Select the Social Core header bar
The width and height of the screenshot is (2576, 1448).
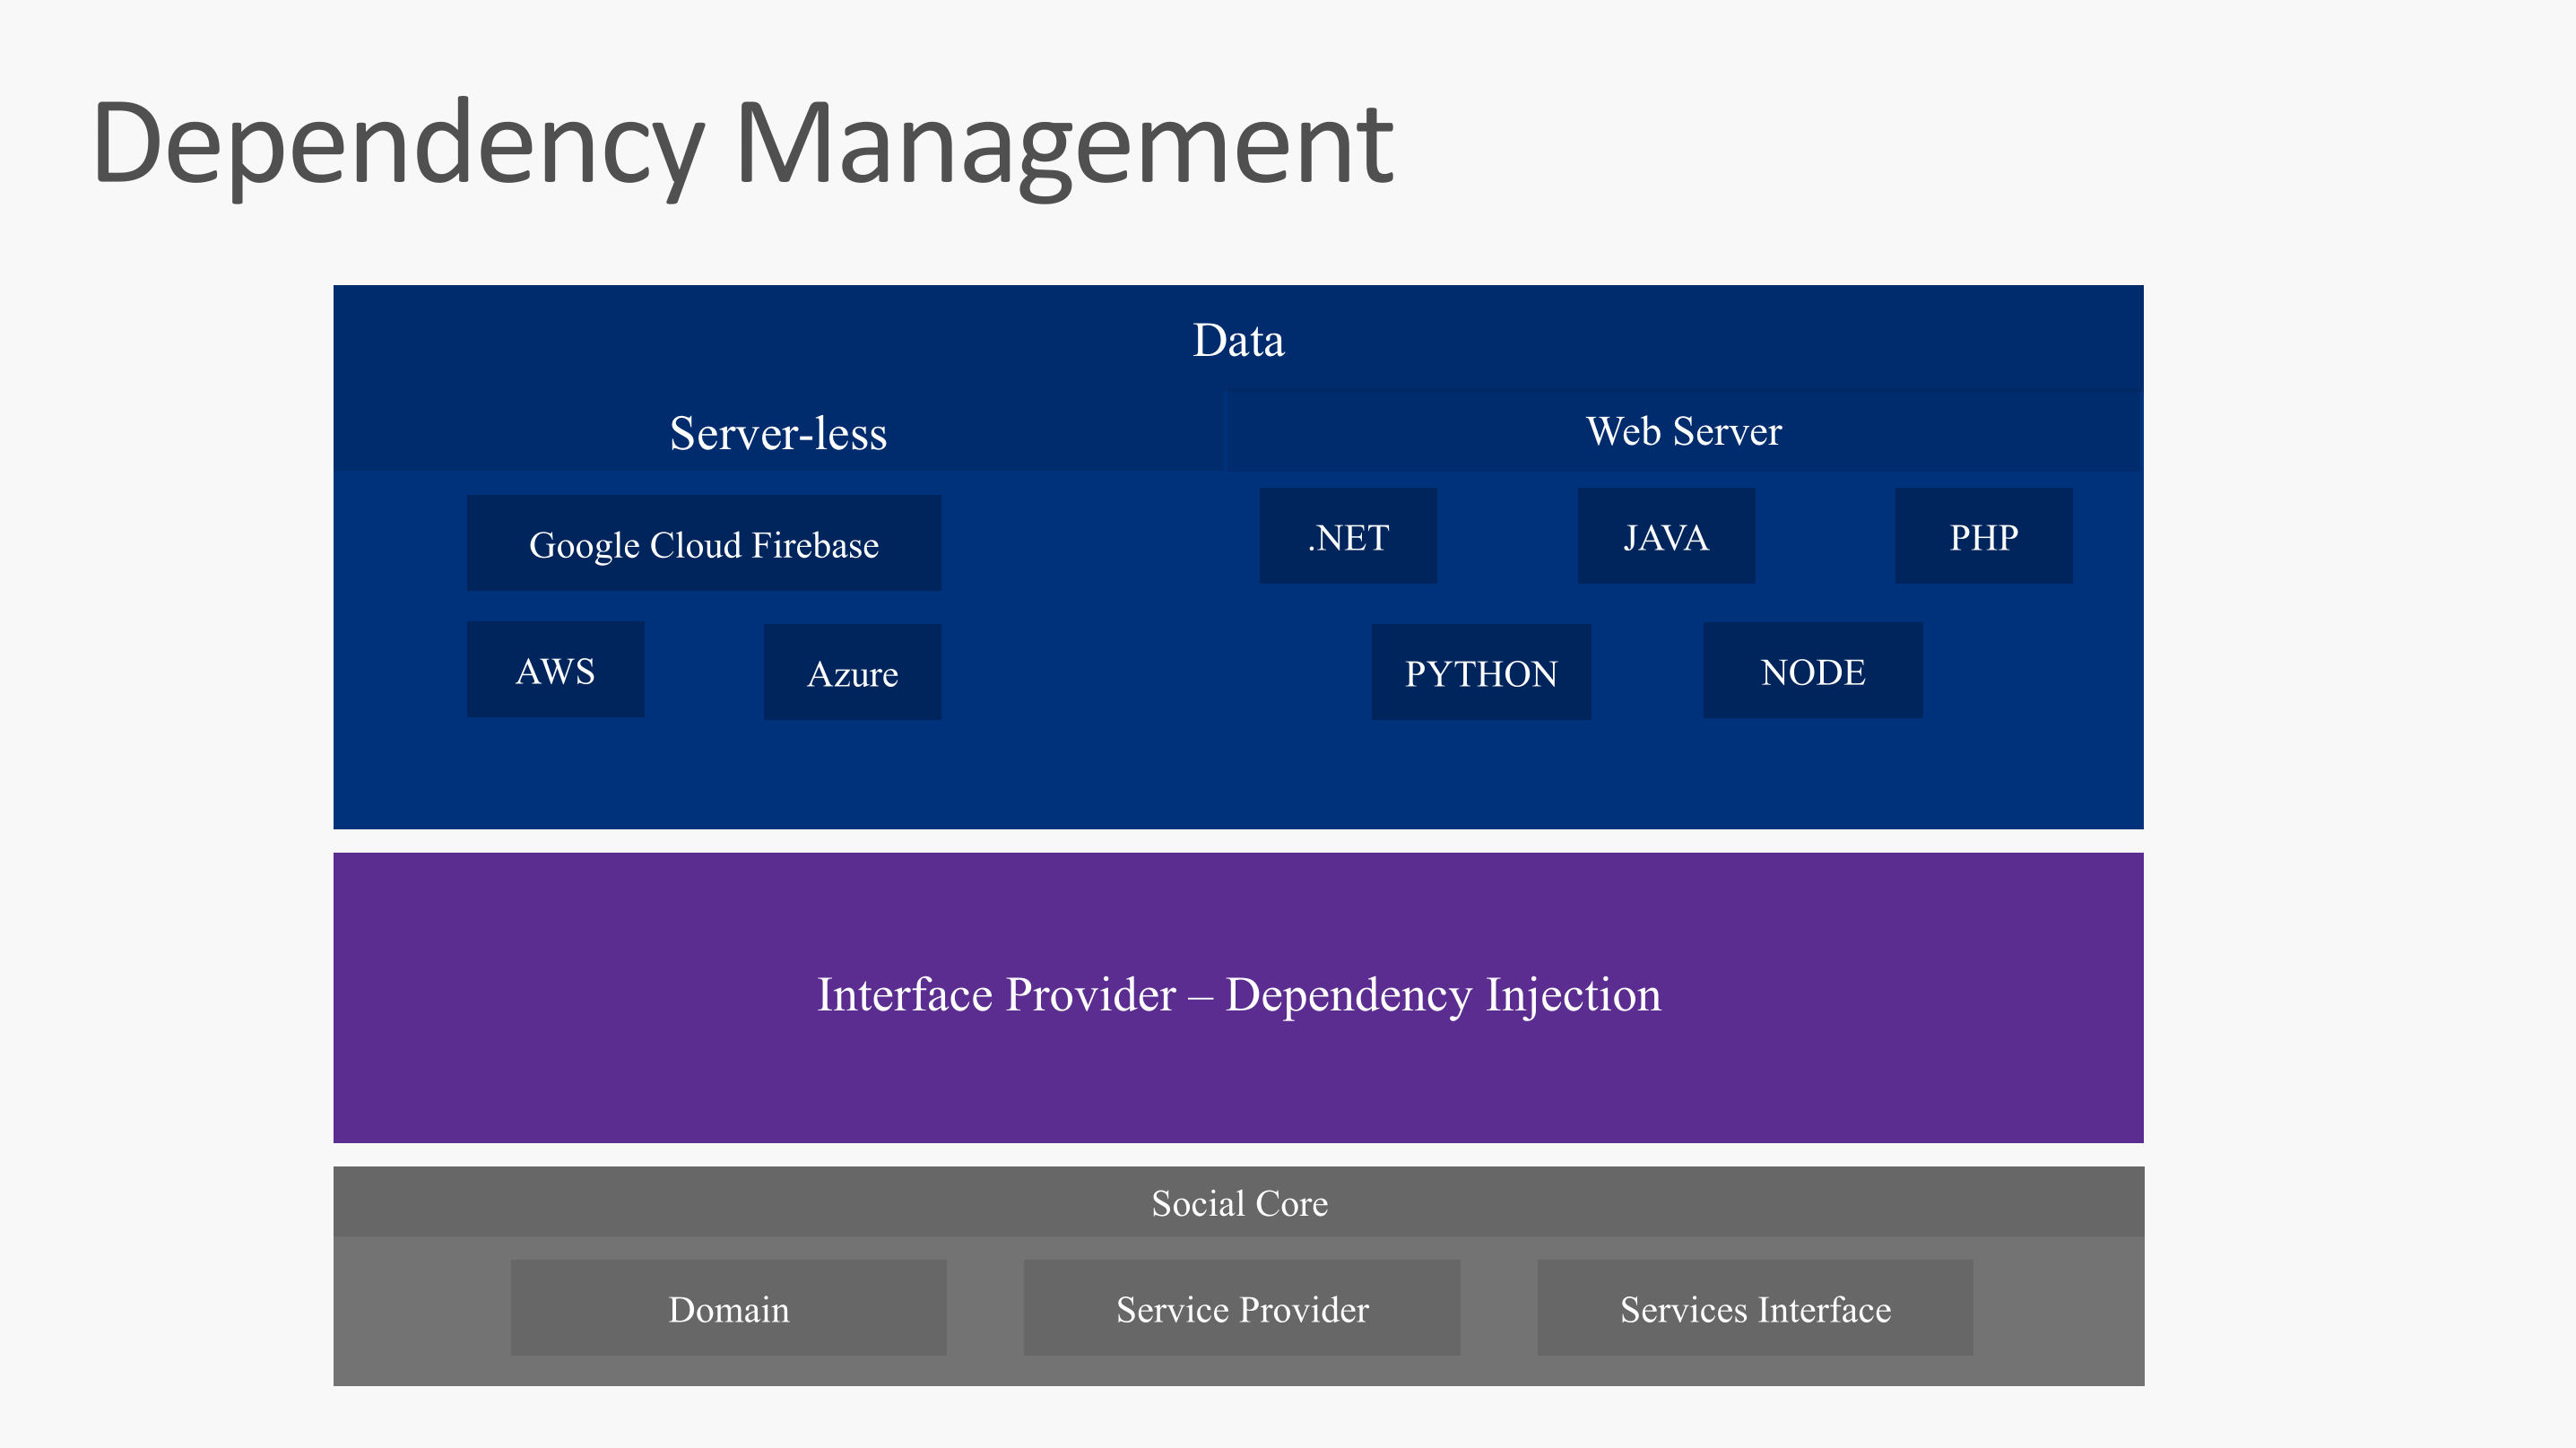(x=1238, y=1202)
